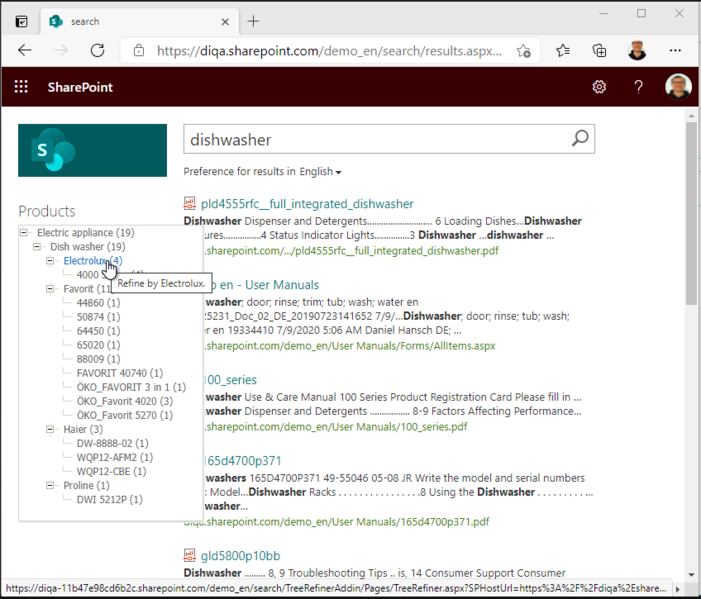Click the browser refresh button

97,50
